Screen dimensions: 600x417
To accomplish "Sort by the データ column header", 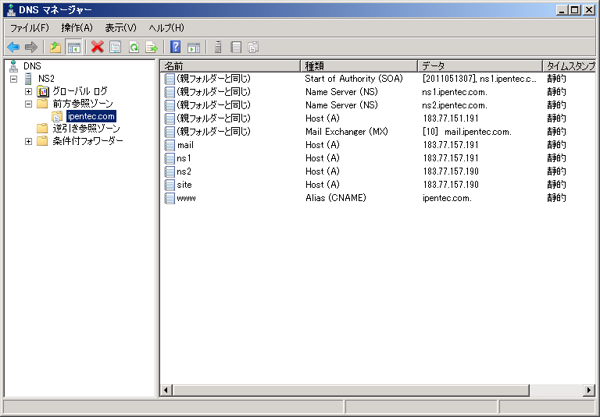I will 480,66.
